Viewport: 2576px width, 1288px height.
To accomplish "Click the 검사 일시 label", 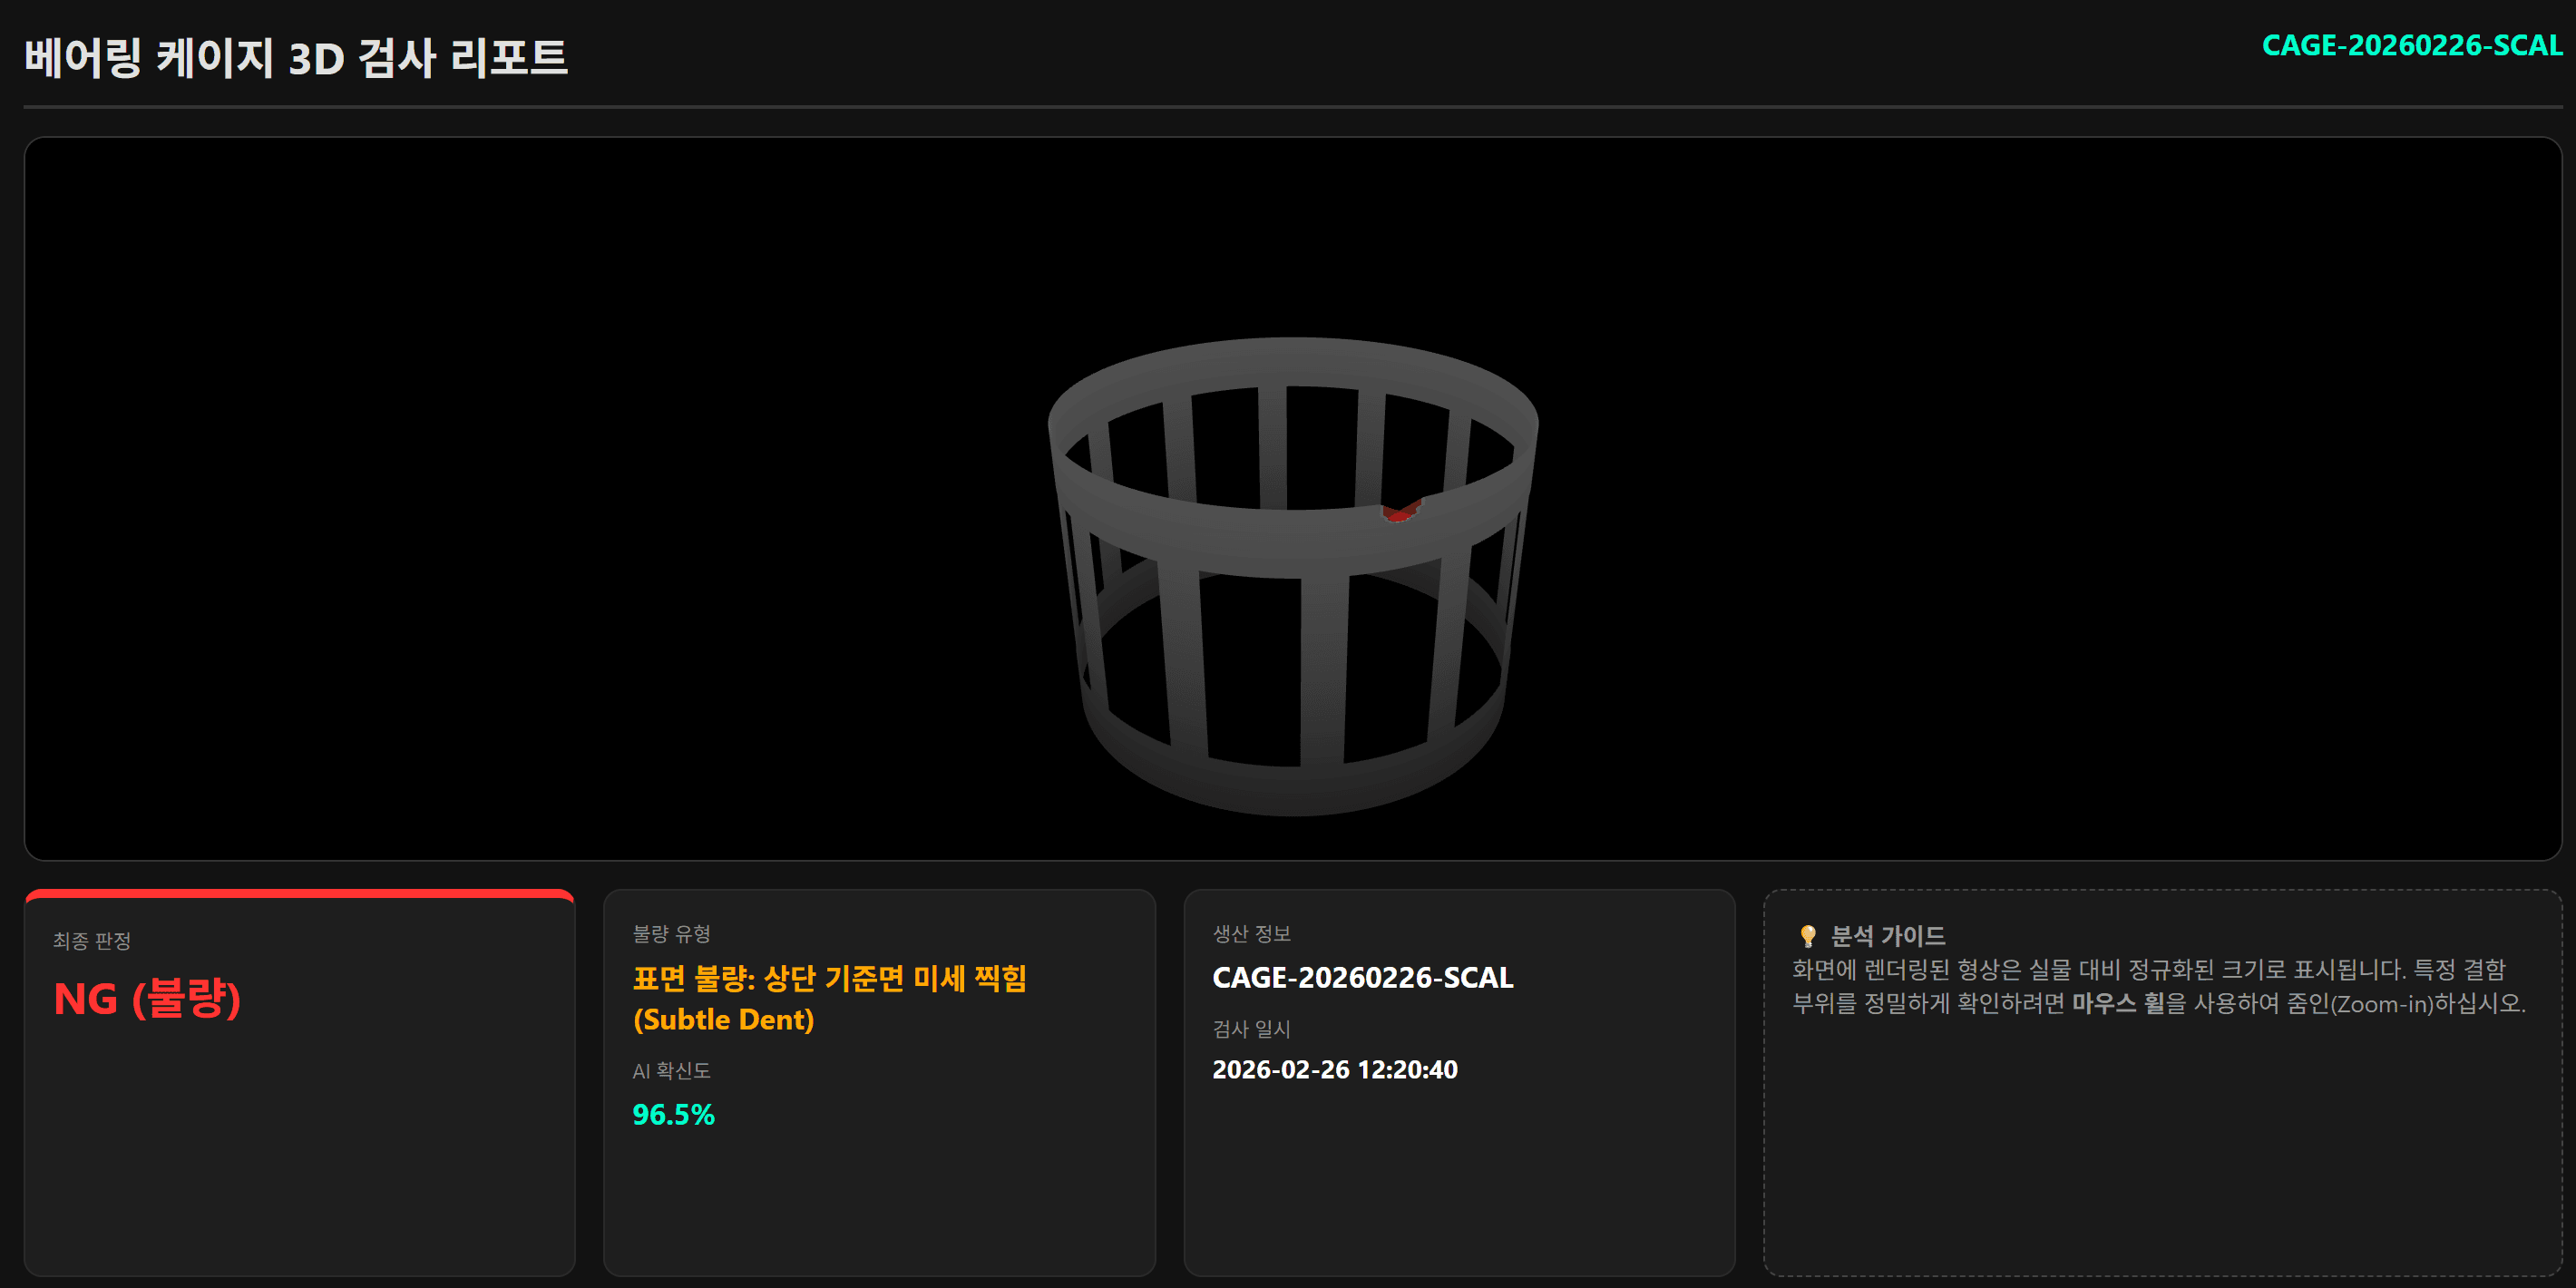I will click(1251, 1028).
